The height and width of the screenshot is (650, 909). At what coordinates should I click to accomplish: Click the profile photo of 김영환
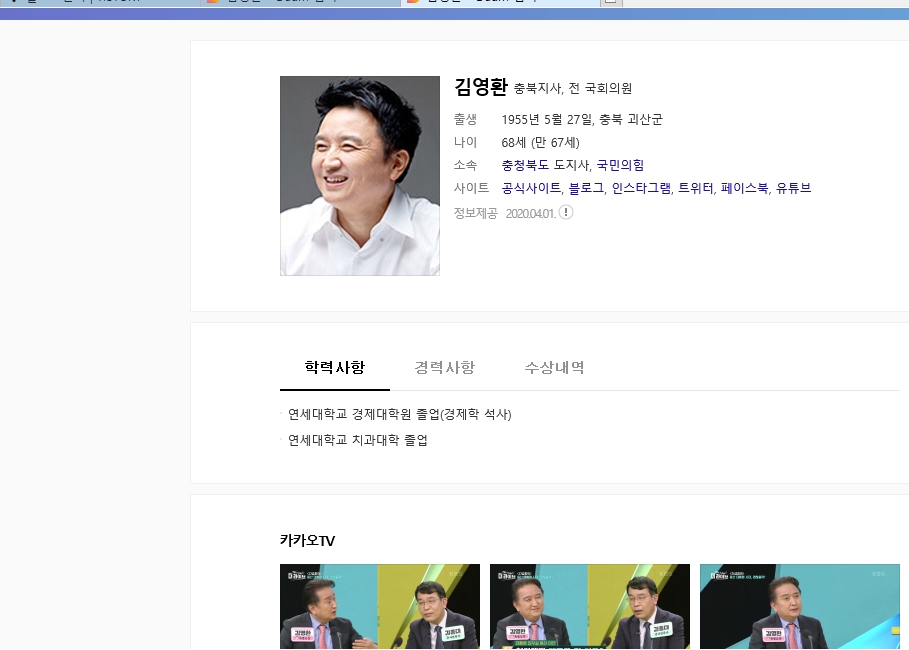(359, 176)
